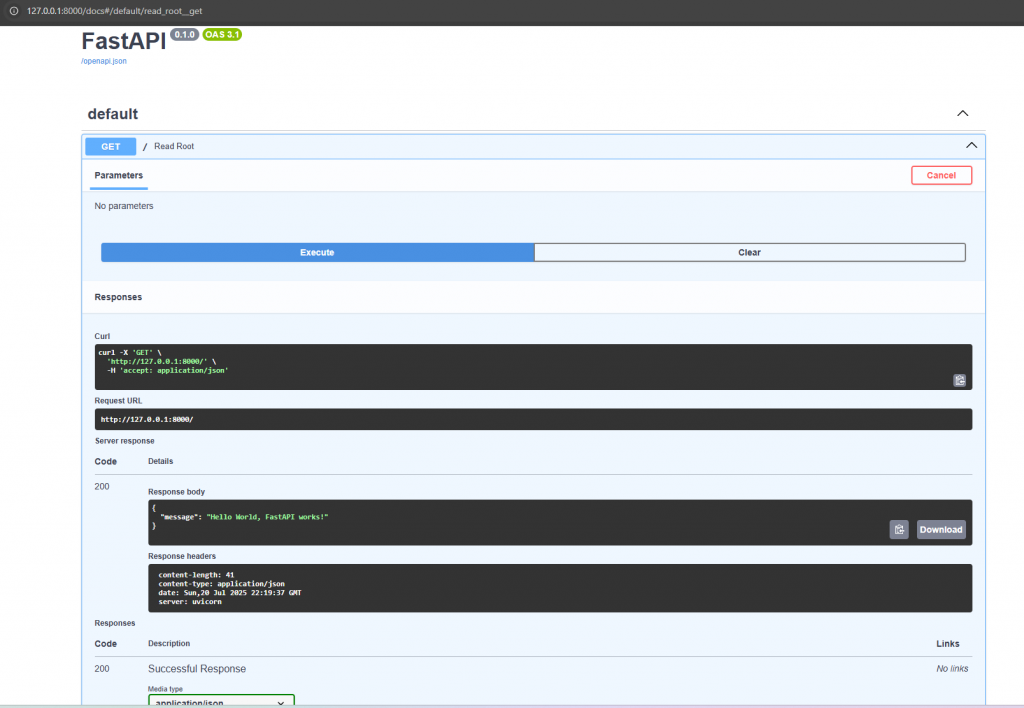Click the 0.1.0 version badge
Screen dimensions: 1024x708
tap(185, 35)
